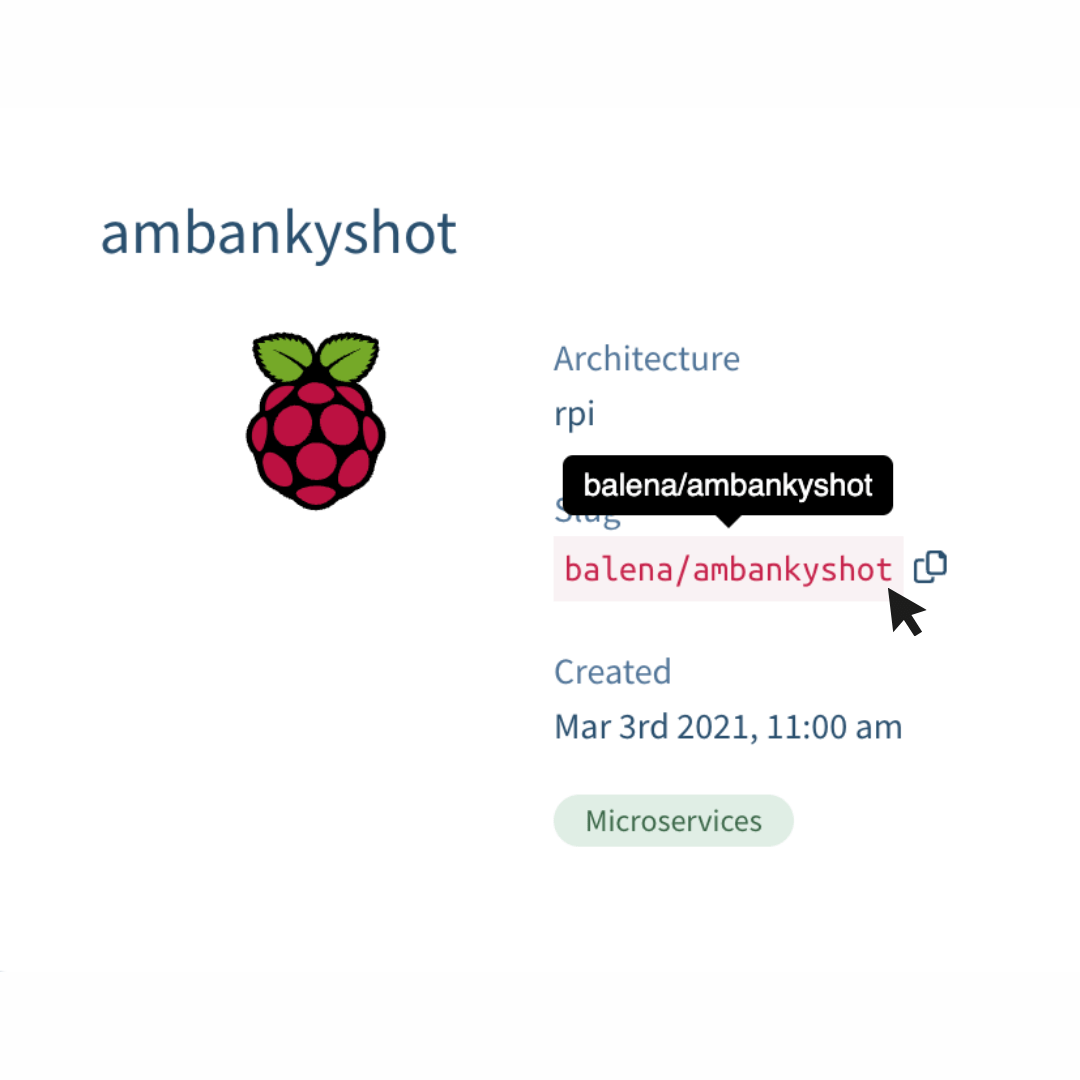Click the red berry of the Raspberry Pi logo
The image size is (1080, 1080).
pos(315,444)
